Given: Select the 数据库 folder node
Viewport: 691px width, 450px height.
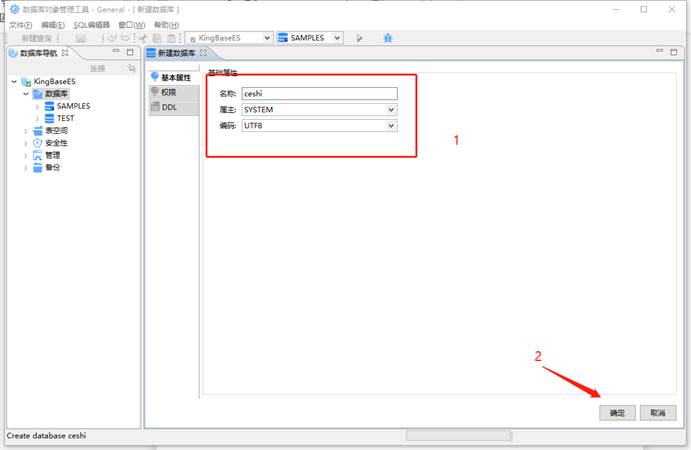Looking at the screenshot, I should pos(56,94).
